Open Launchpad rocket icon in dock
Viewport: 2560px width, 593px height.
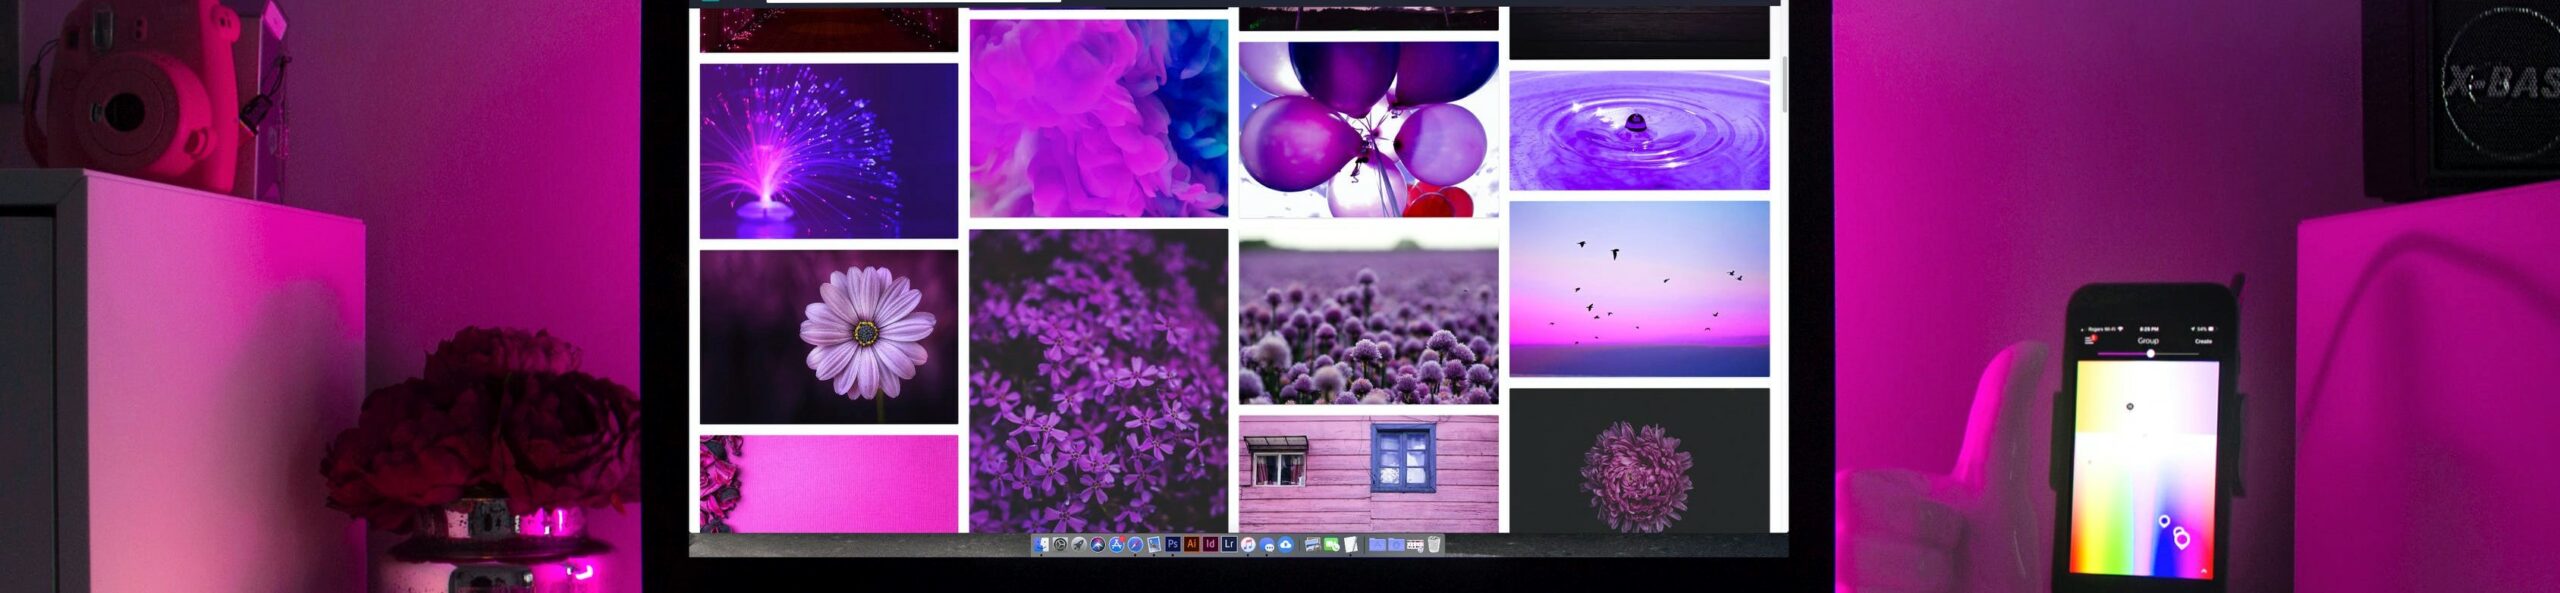pos(1078,545)
